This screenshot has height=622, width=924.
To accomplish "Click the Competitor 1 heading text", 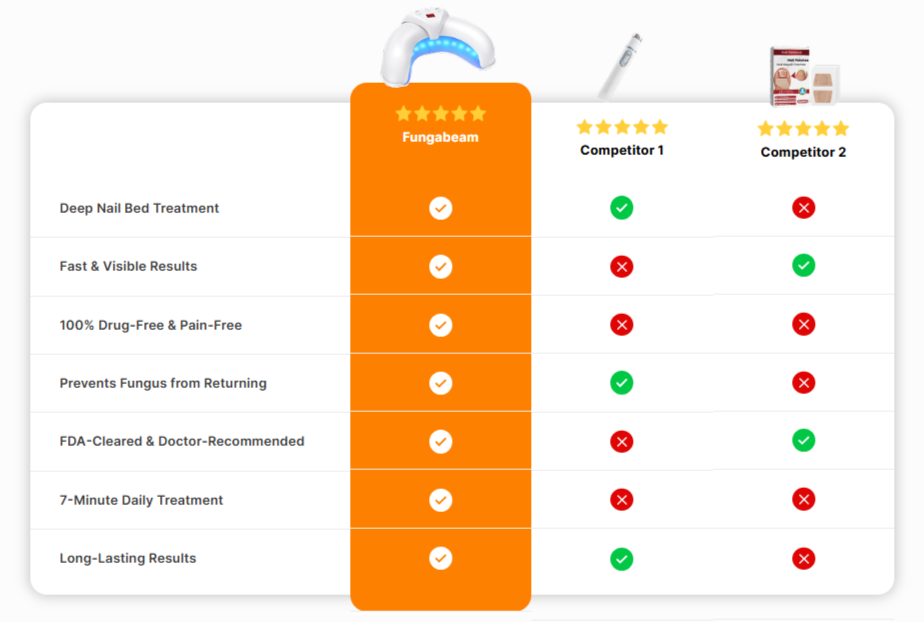I will coord(622,150).
